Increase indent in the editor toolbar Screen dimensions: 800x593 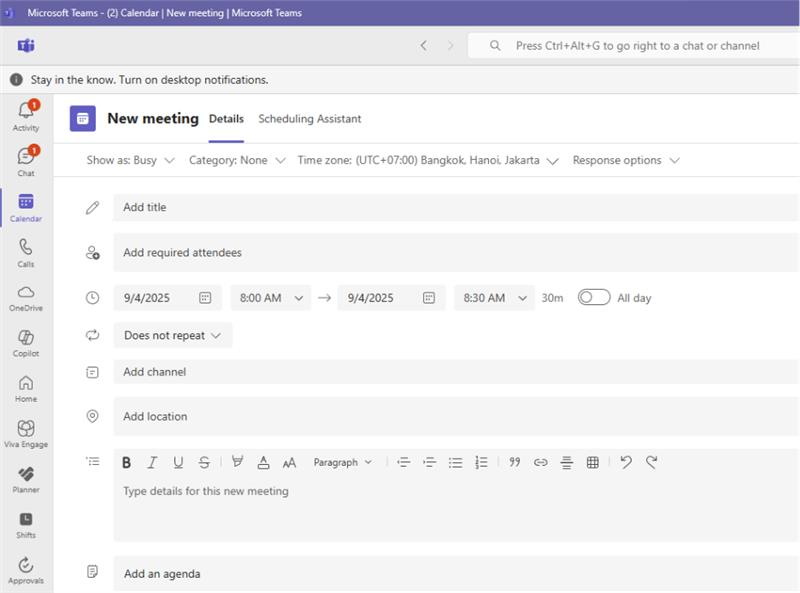(x=430, y=462)
